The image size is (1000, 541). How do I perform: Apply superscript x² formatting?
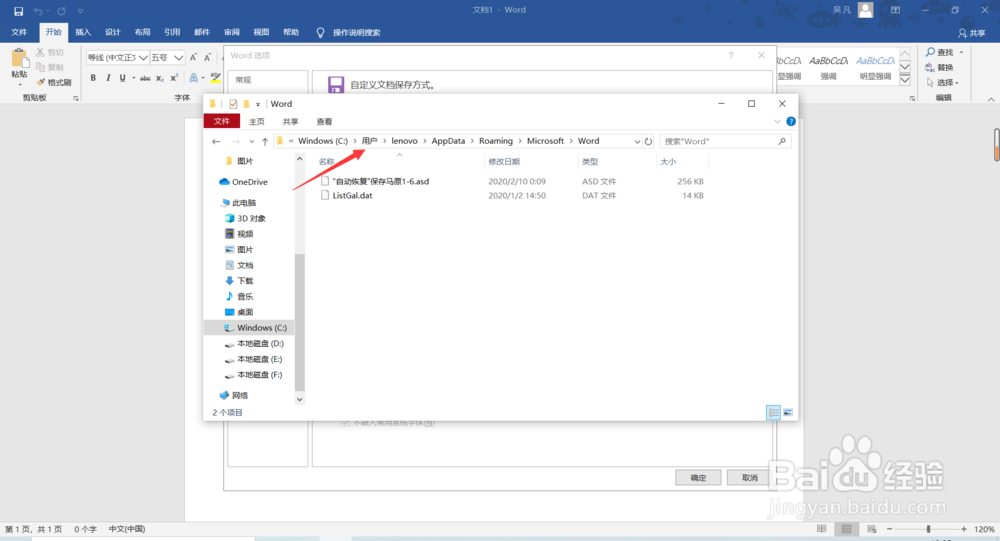coord(174,78)
